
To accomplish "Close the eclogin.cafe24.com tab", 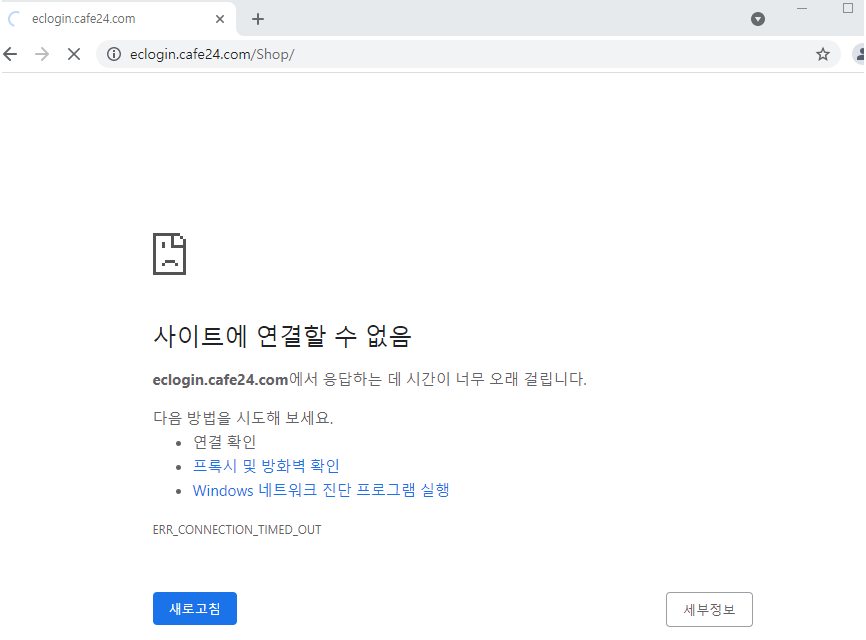I will (220, 19).
